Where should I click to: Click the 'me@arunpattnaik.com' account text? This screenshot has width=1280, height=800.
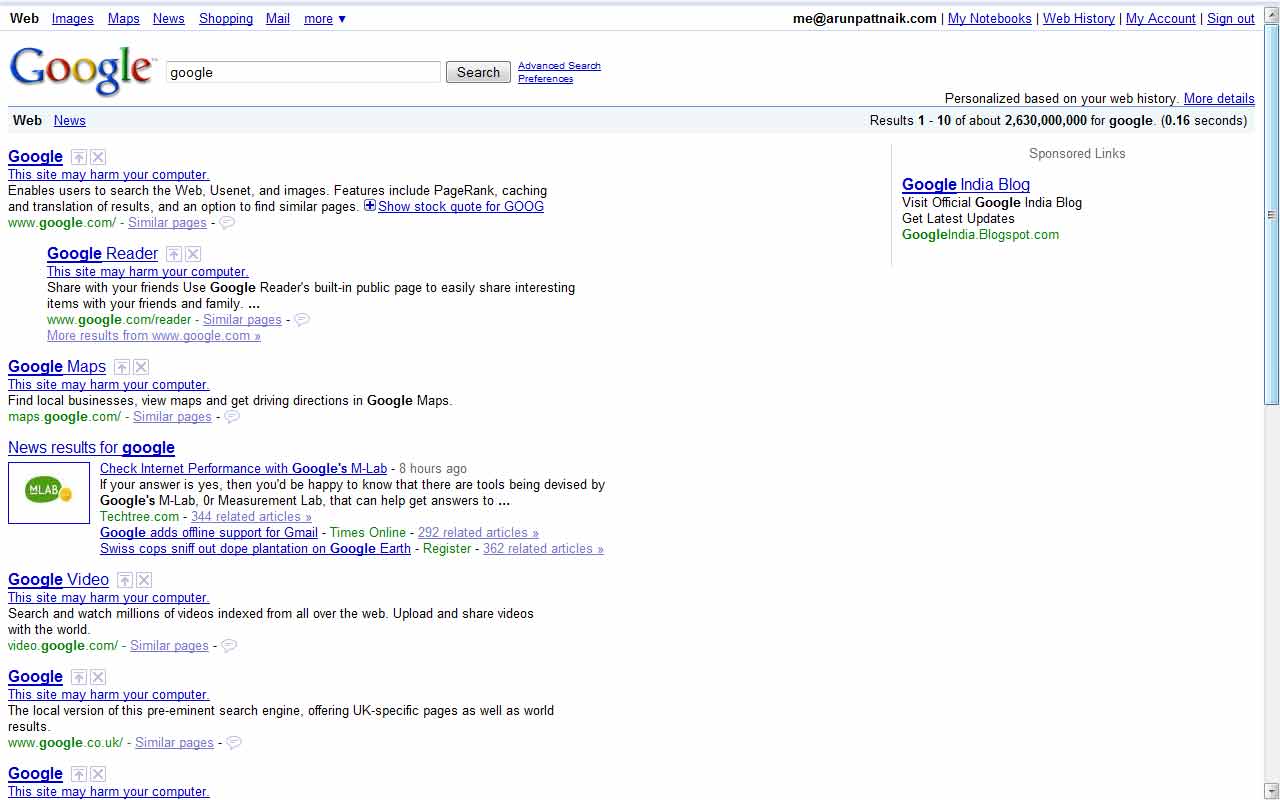pyautogui.click(x=865, y=19)
